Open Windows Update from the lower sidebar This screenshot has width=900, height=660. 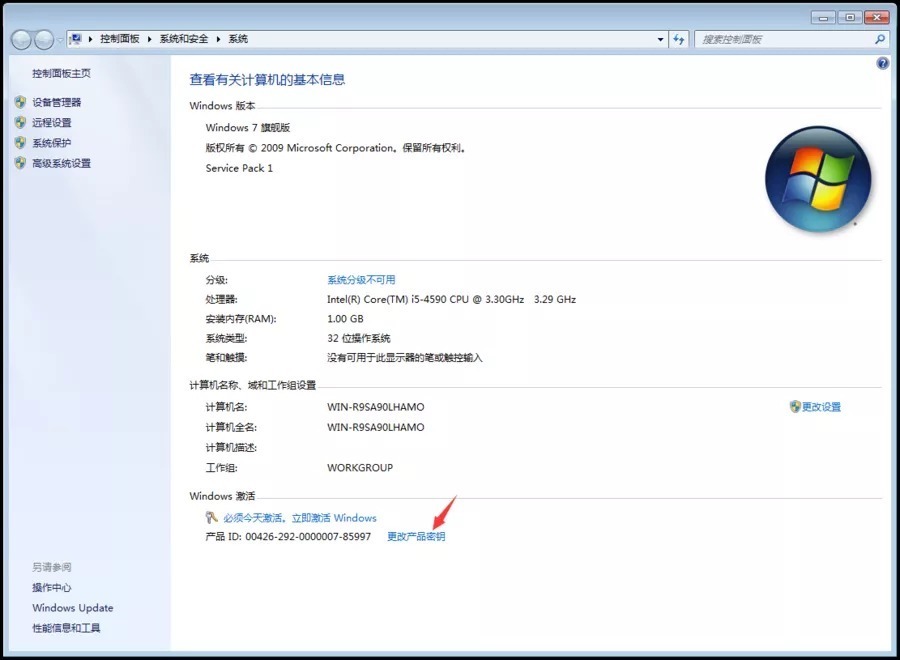click(x=72, y=608)
